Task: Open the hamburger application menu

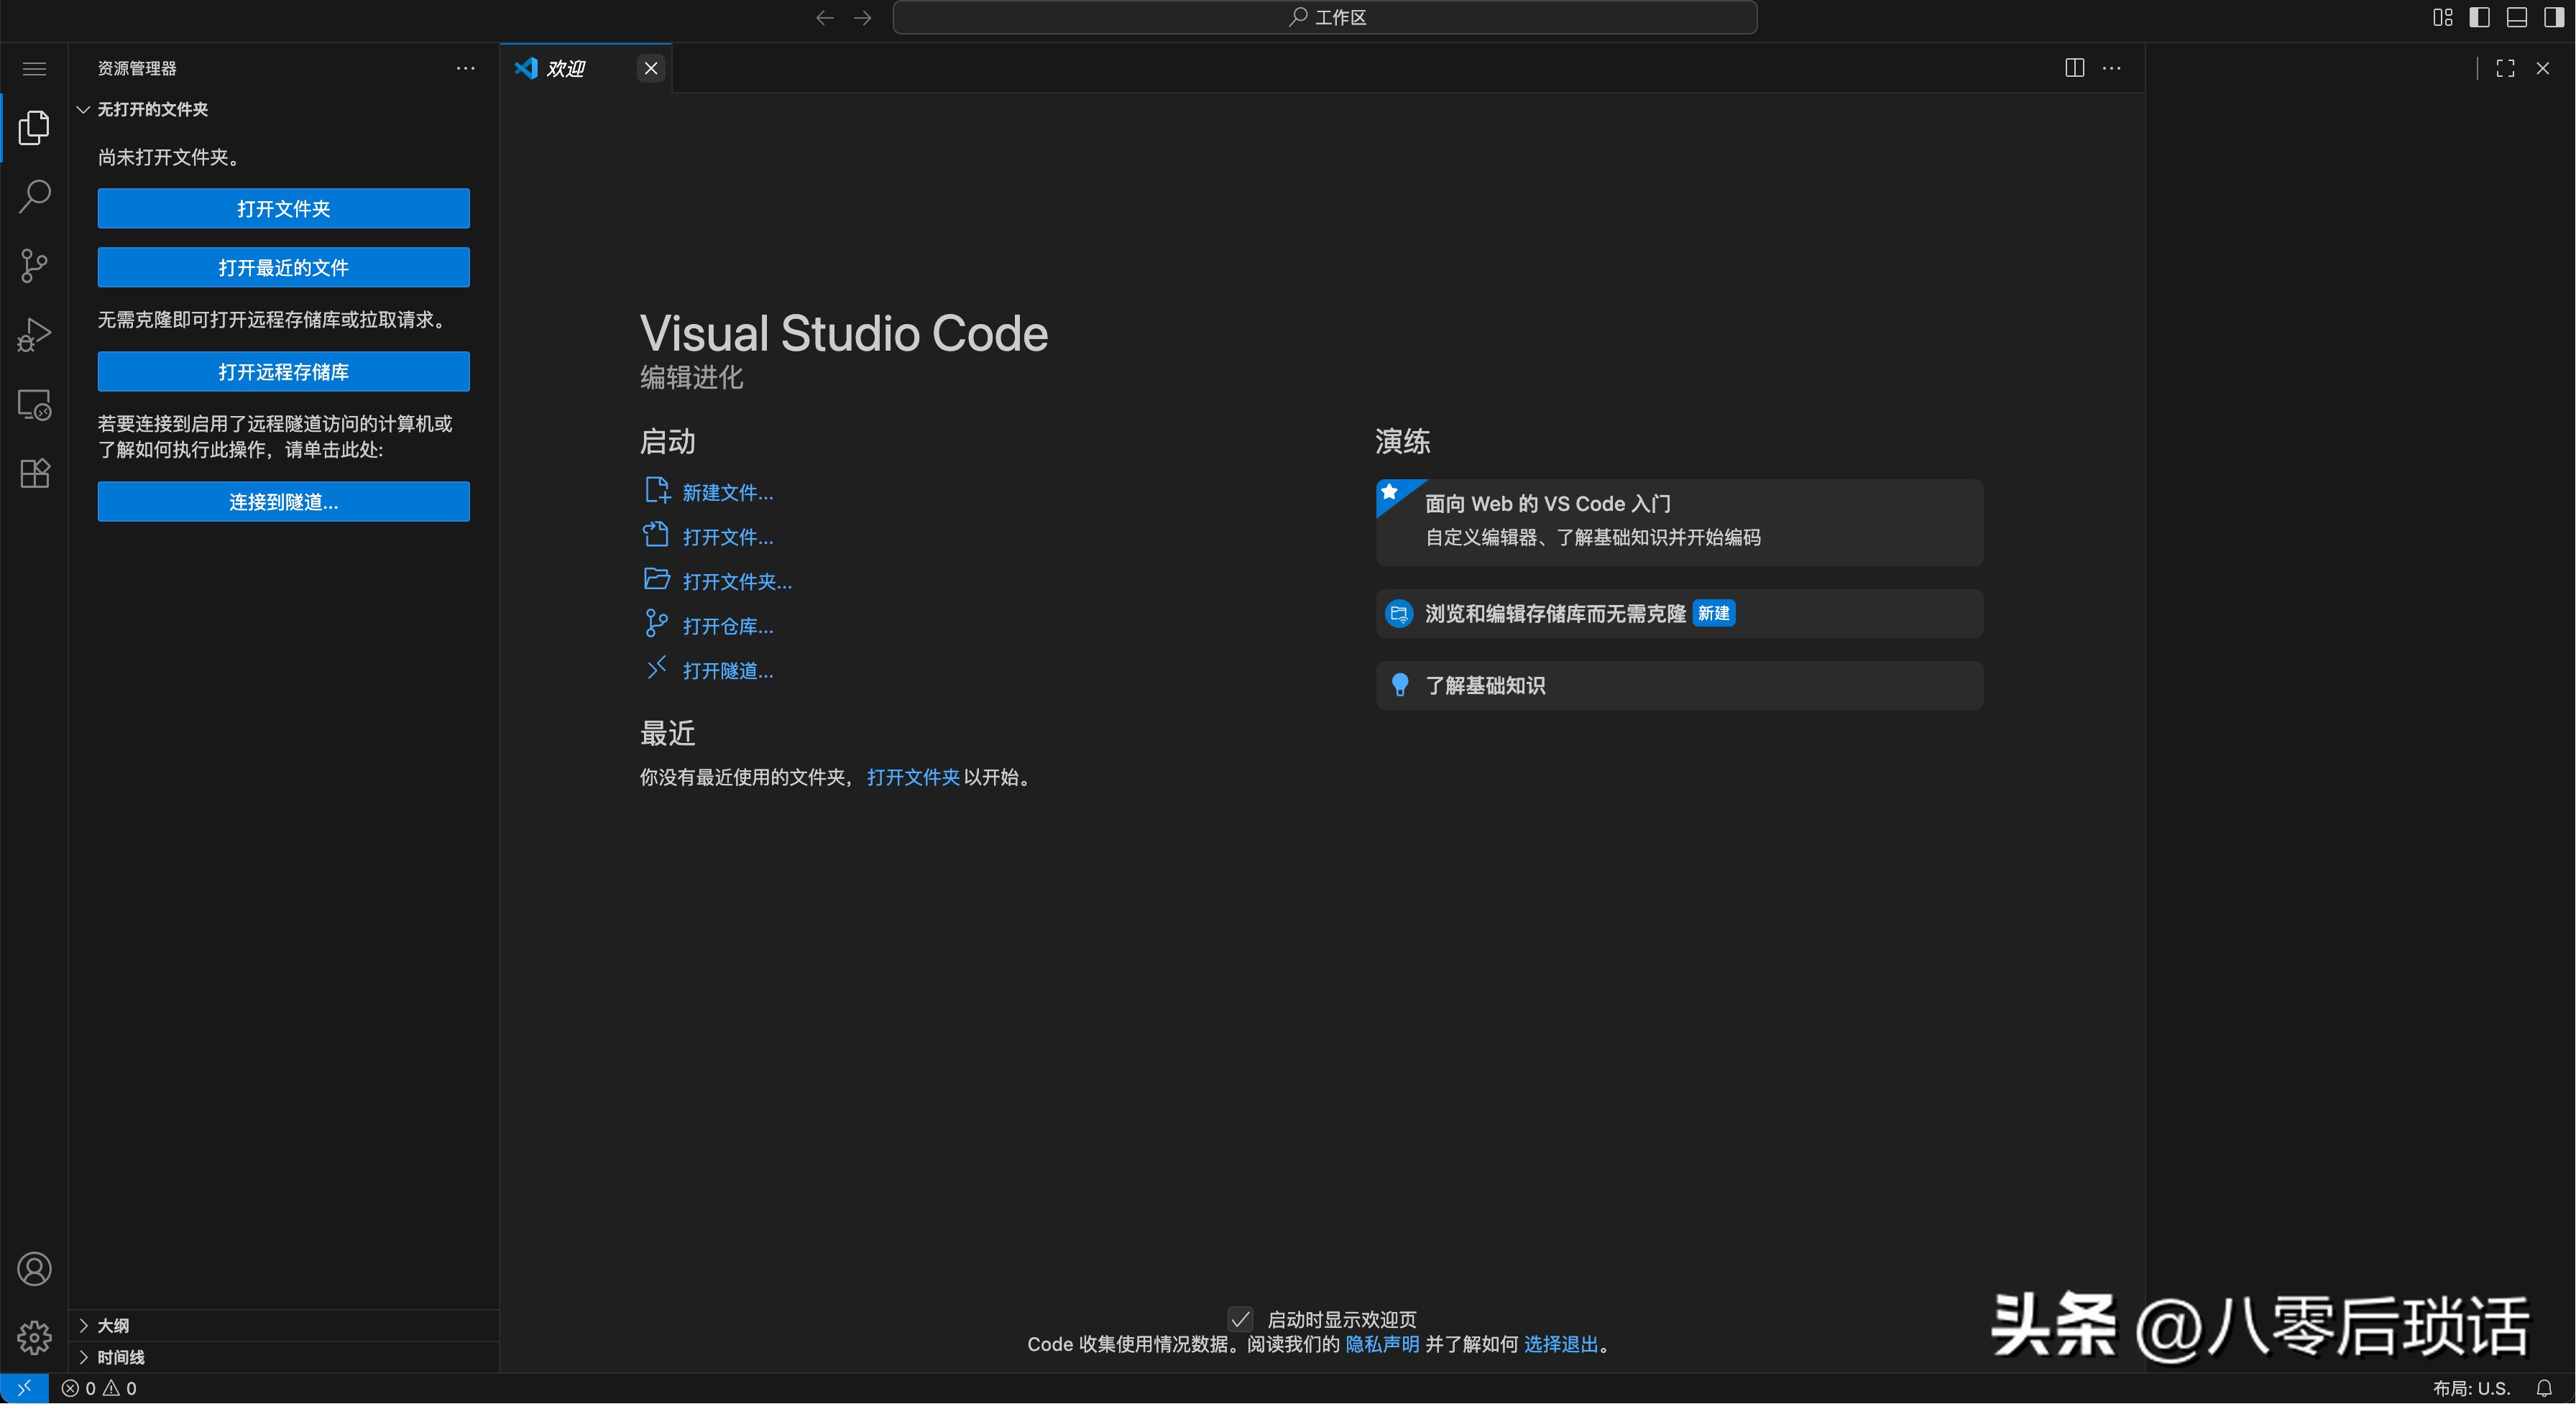Action: (x=34, y=68)
